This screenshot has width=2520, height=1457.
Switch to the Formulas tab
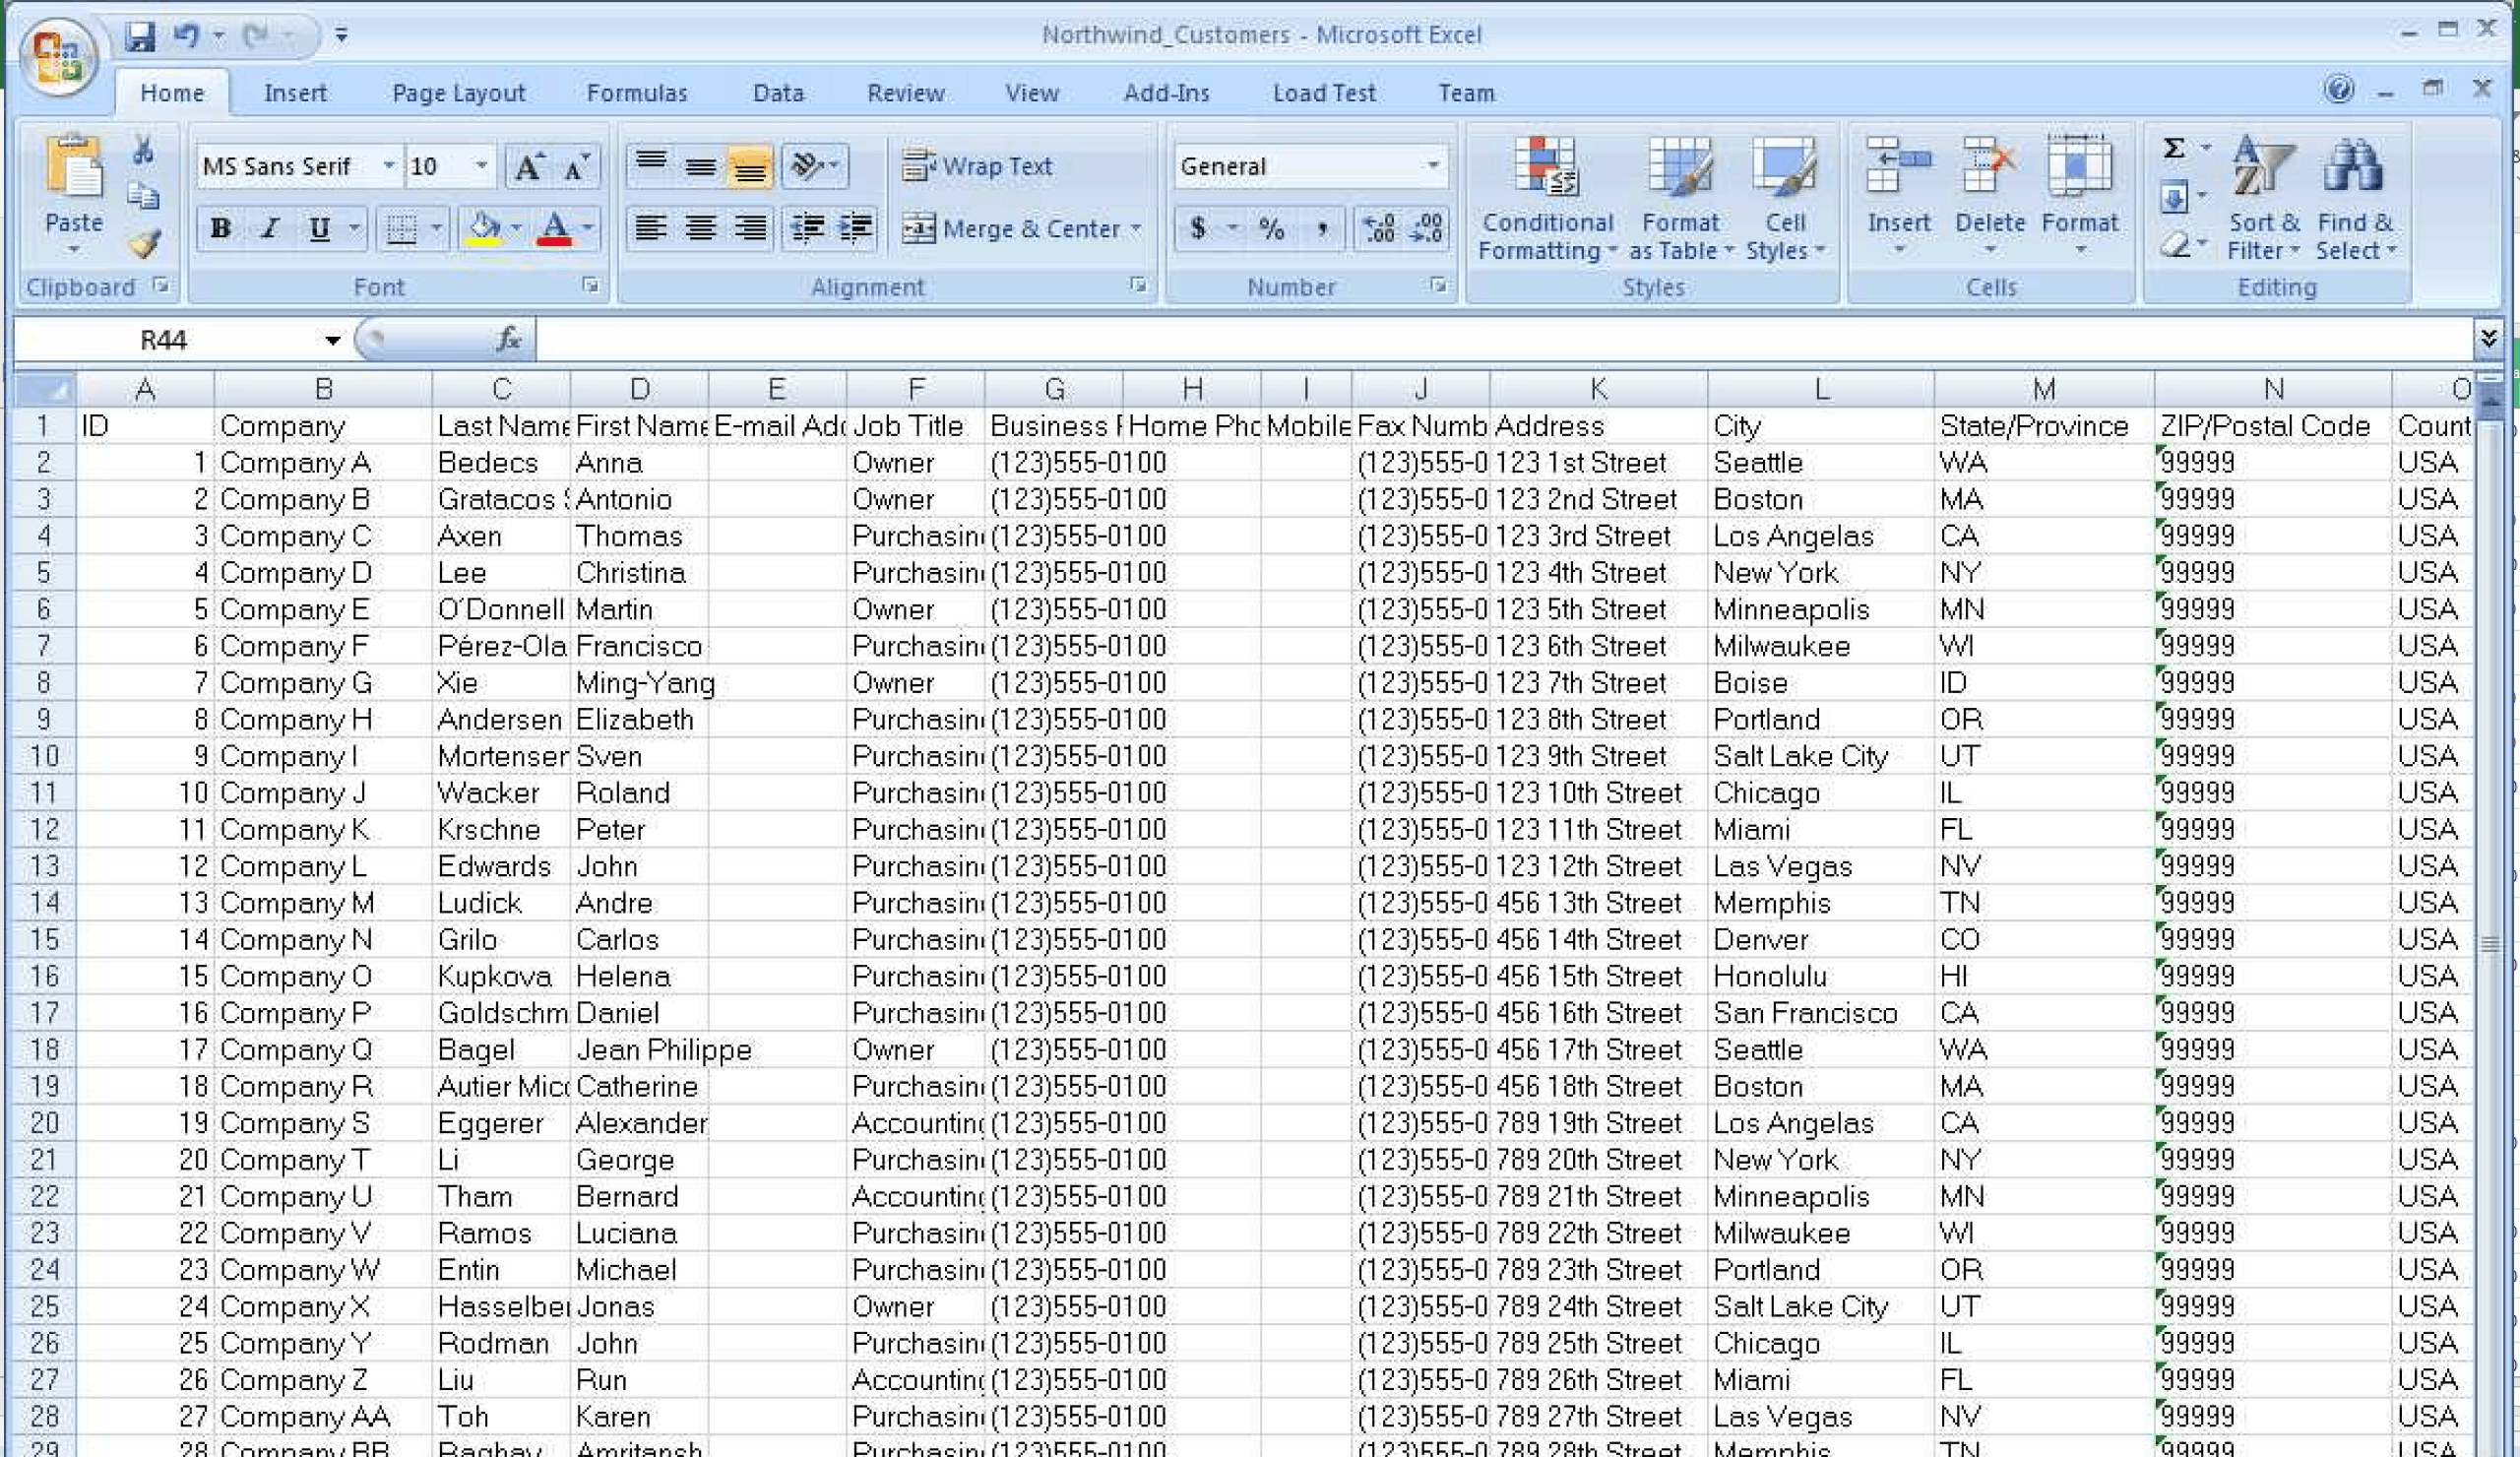coord(637,93)
